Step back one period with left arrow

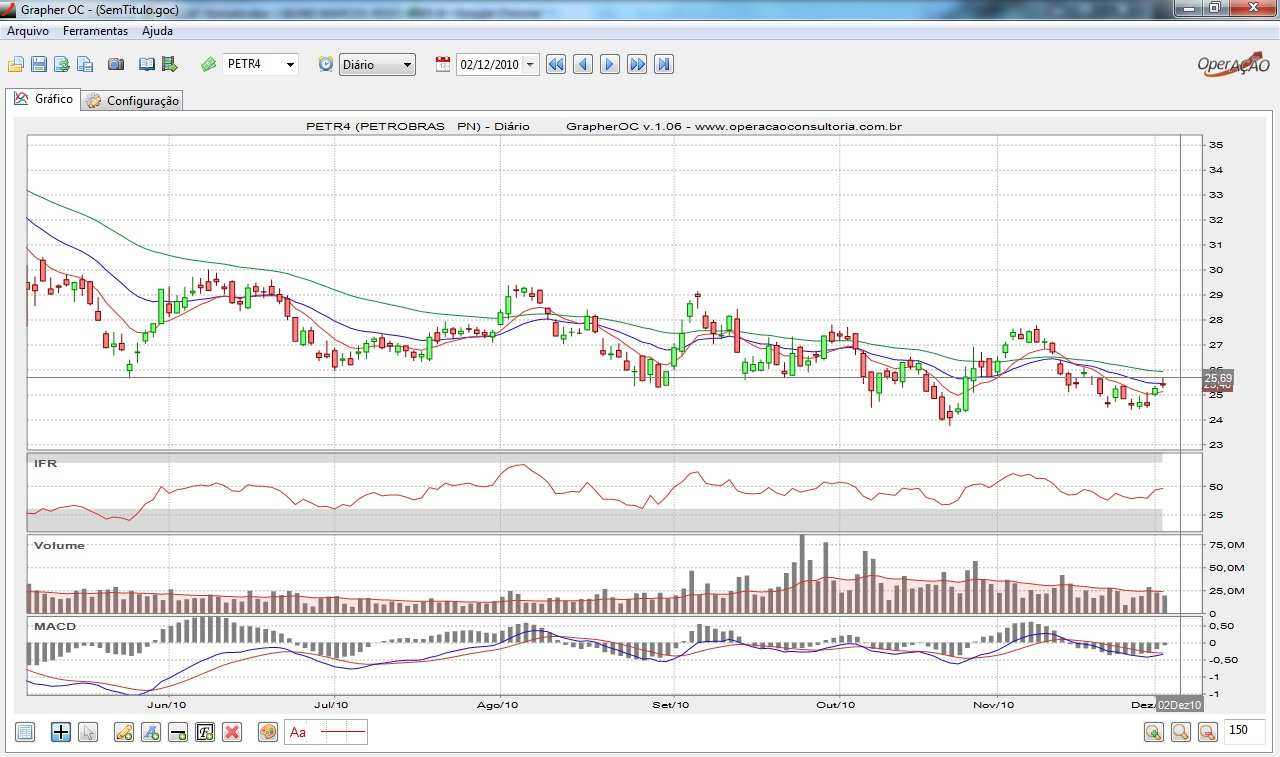583,64
